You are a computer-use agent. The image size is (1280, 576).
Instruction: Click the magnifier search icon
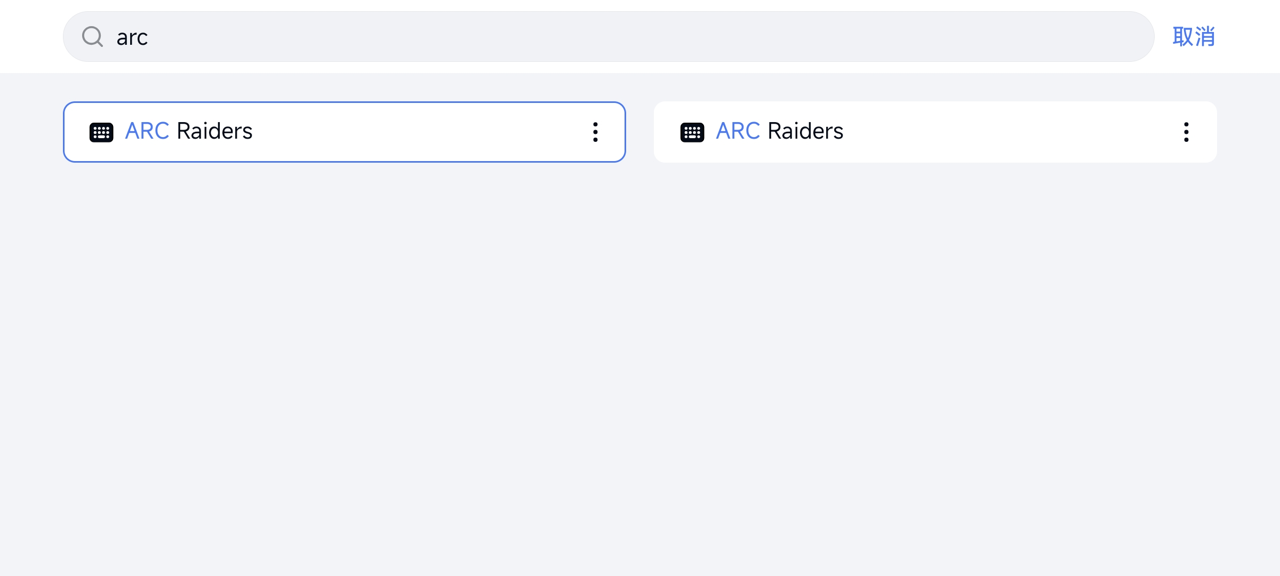(93, 37)
